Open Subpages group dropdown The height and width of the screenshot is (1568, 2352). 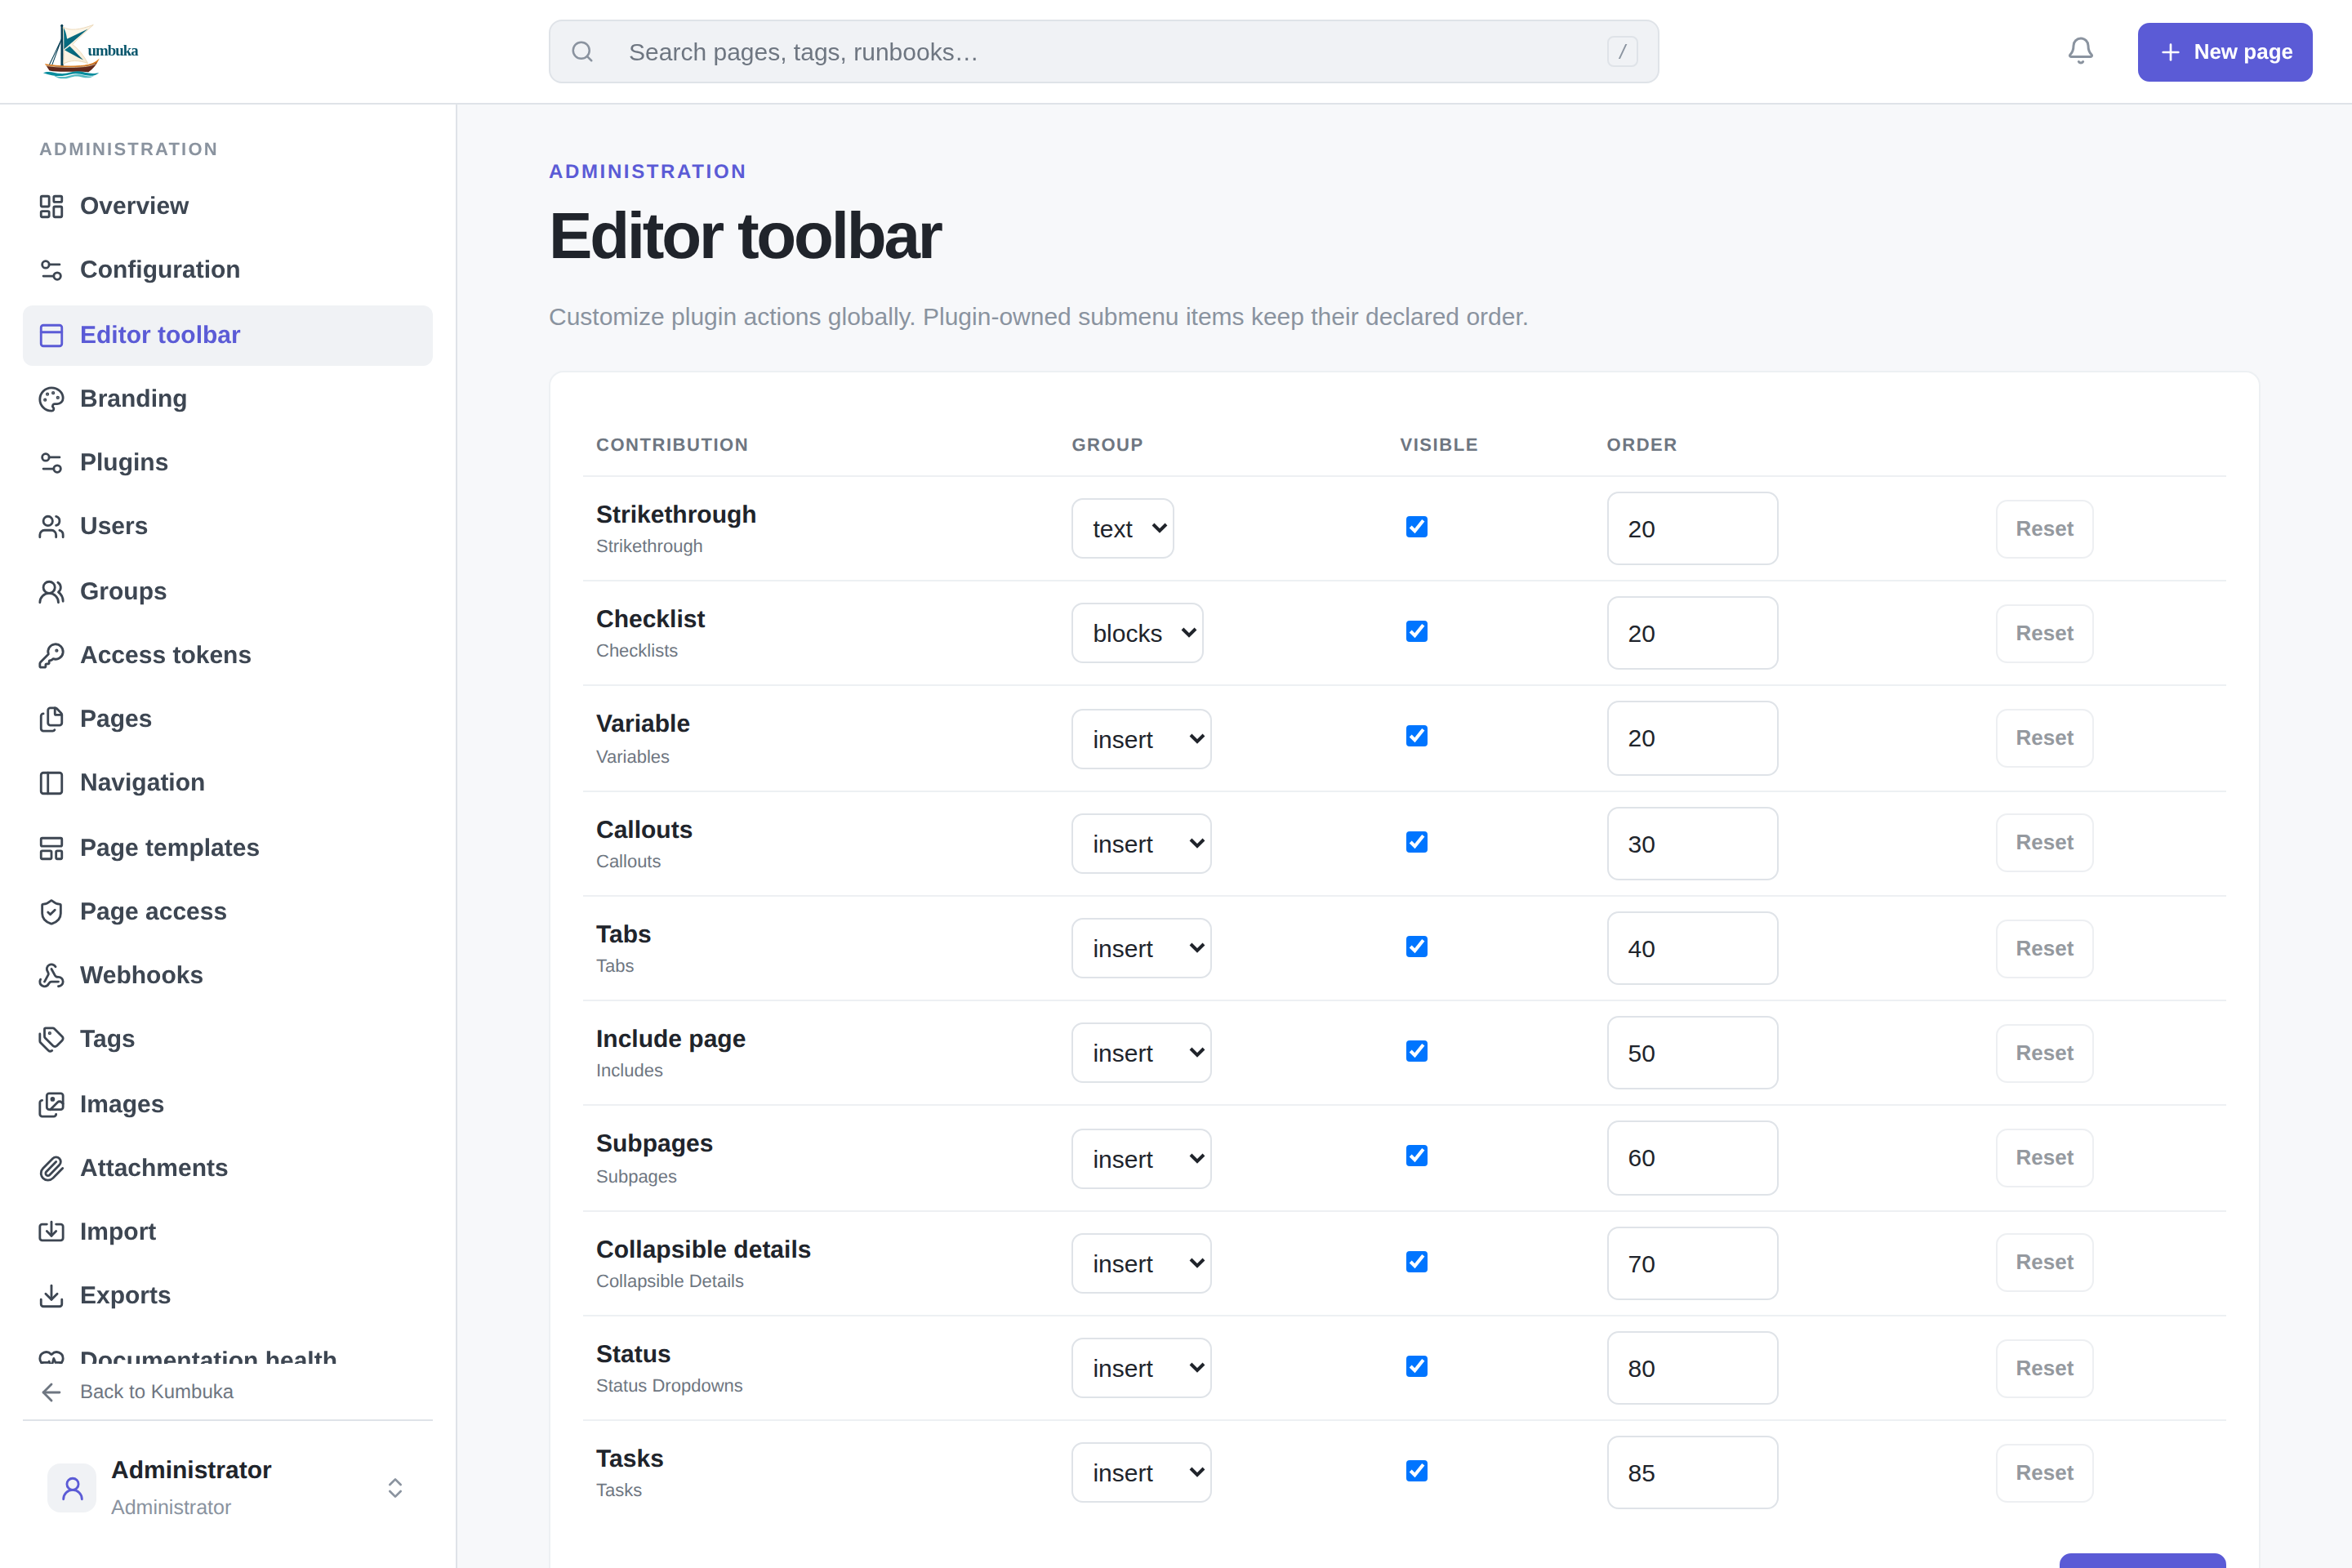click(x=1141, y=1159)
